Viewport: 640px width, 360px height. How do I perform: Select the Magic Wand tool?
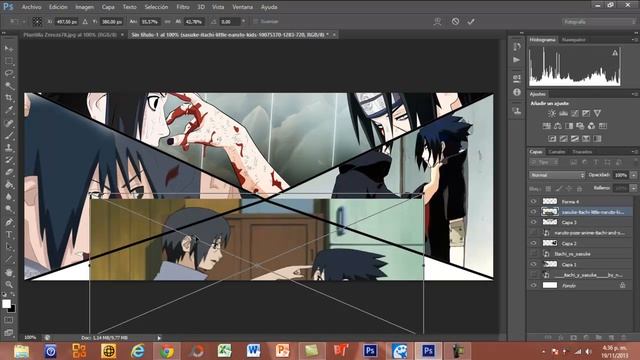(9, 86)
